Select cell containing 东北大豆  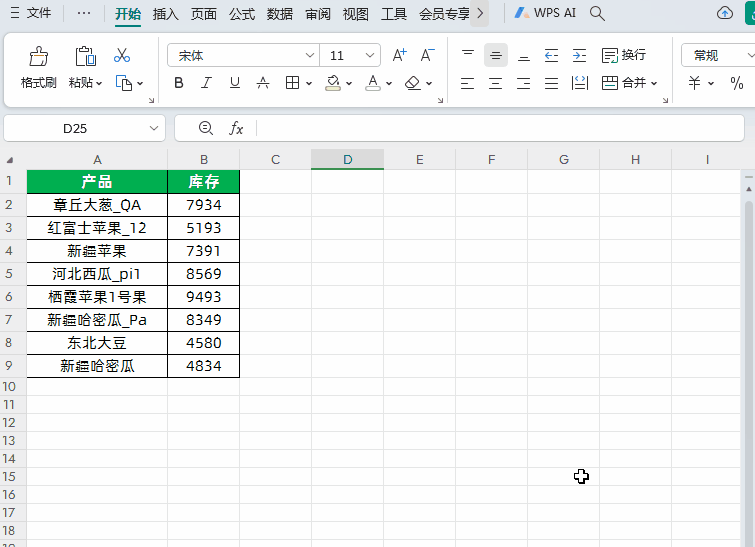coord(97,343)
